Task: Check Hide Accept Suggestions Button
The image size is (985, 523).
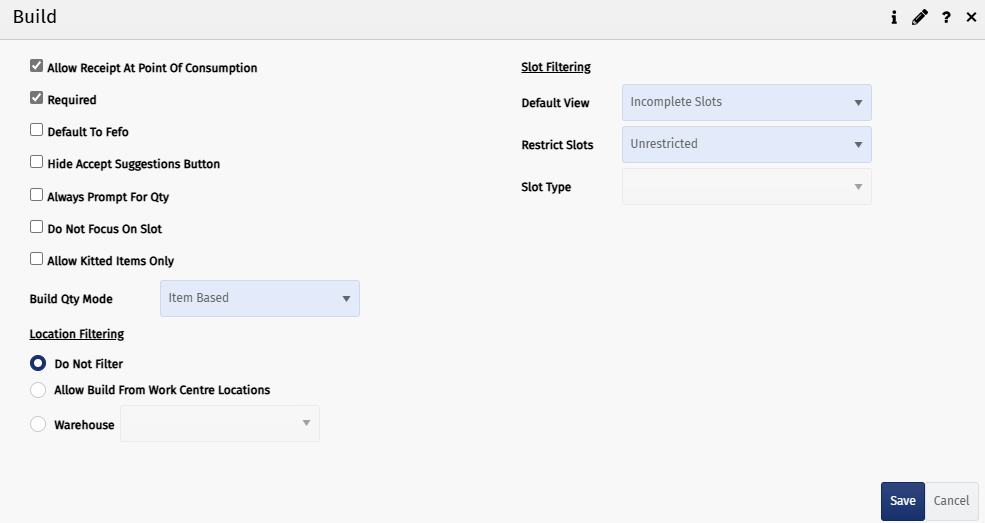Action: point(37,163)
